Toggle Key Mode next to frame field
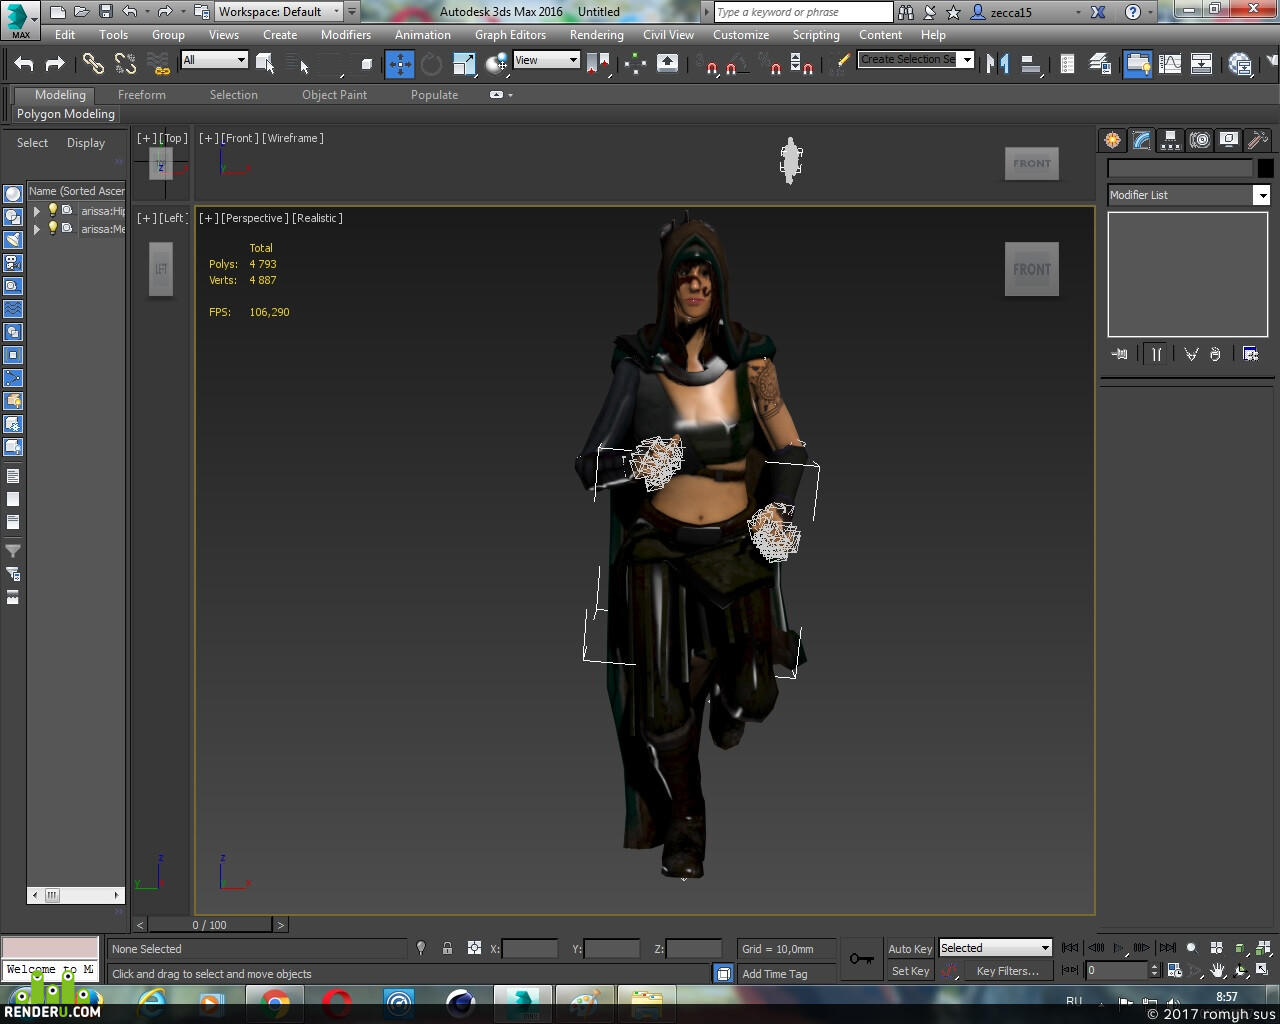This screenshot has width=1280, height=1024. point(1070,970)
